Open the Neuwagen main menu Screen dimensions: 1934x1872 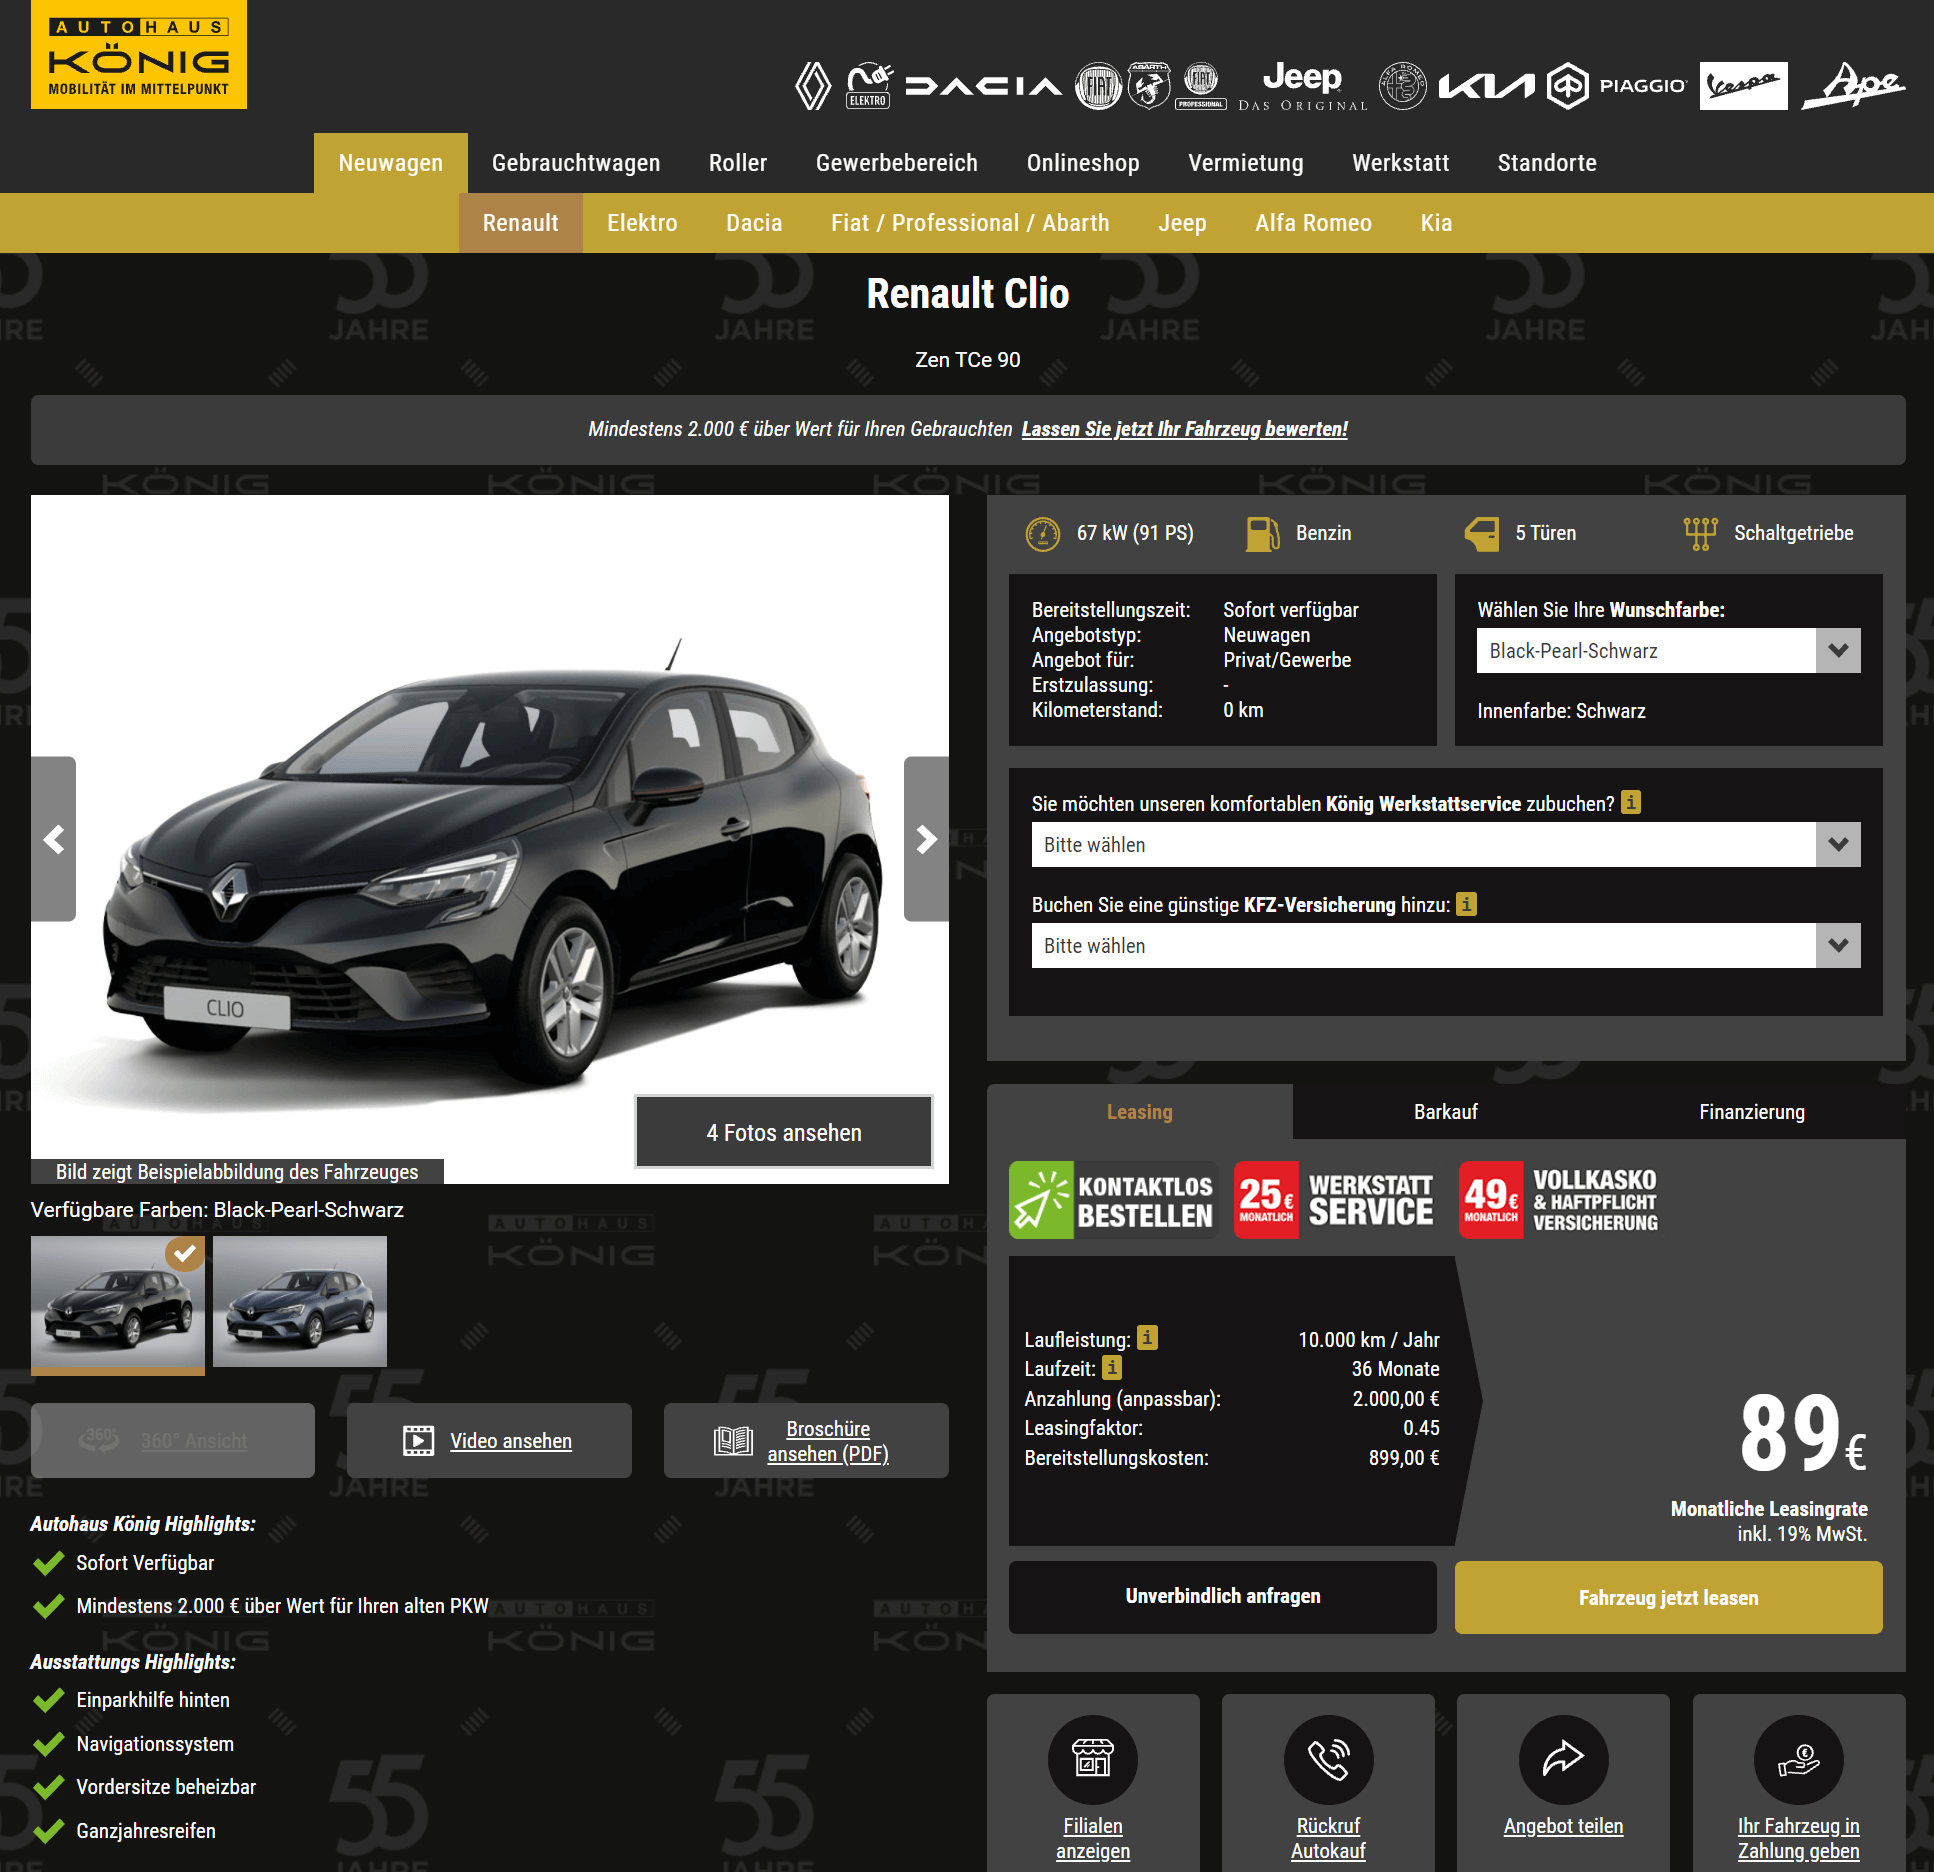point(390,163)
